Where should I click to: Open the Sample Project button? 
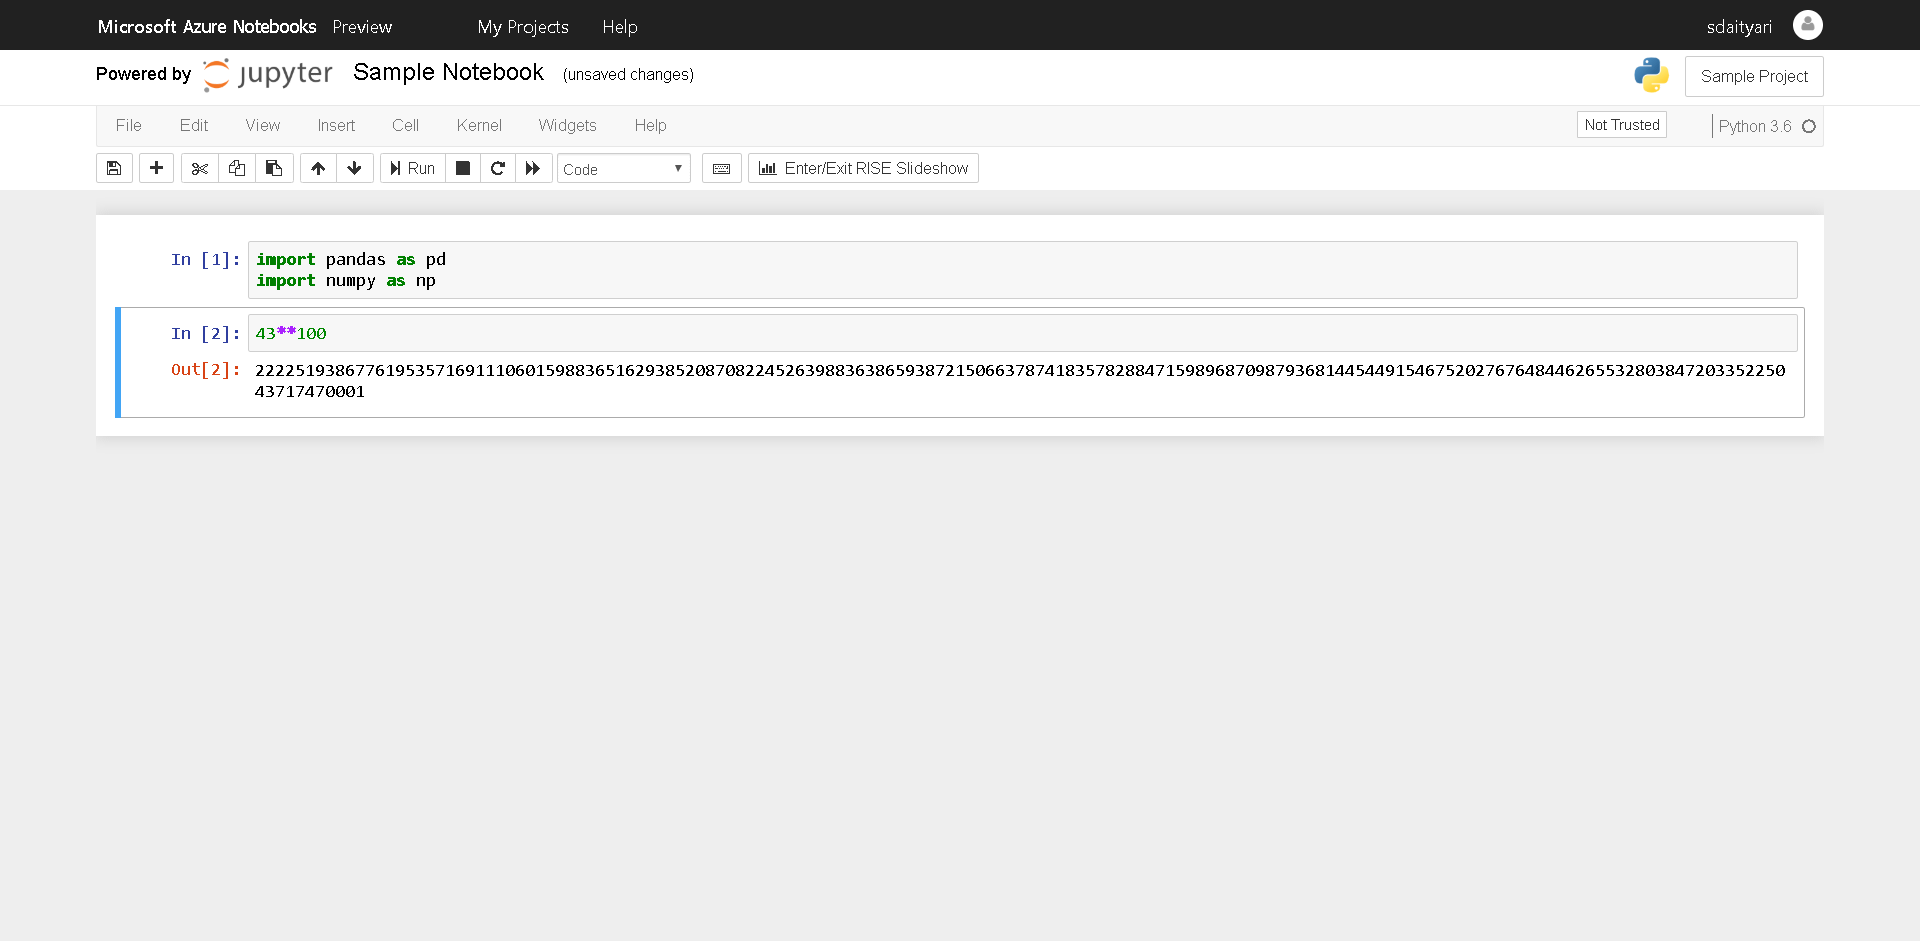[1754, 76]
